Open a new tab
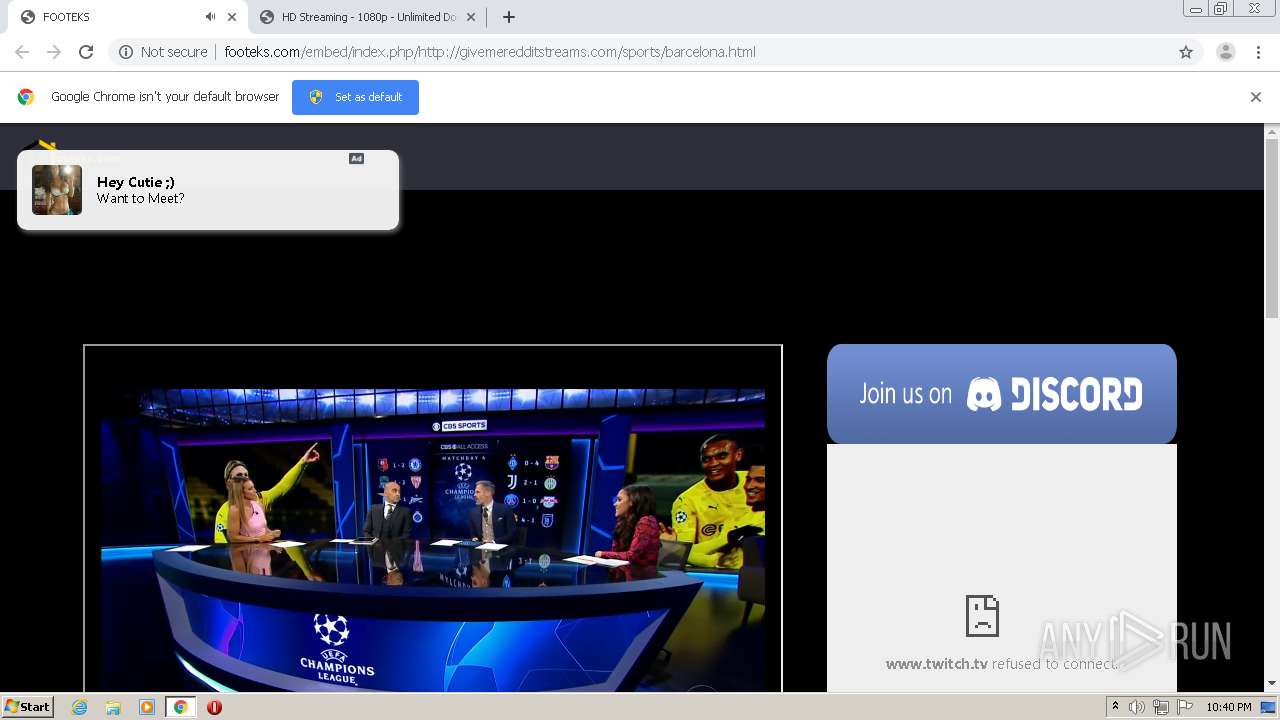1280x720 pixels. point(509,17)
